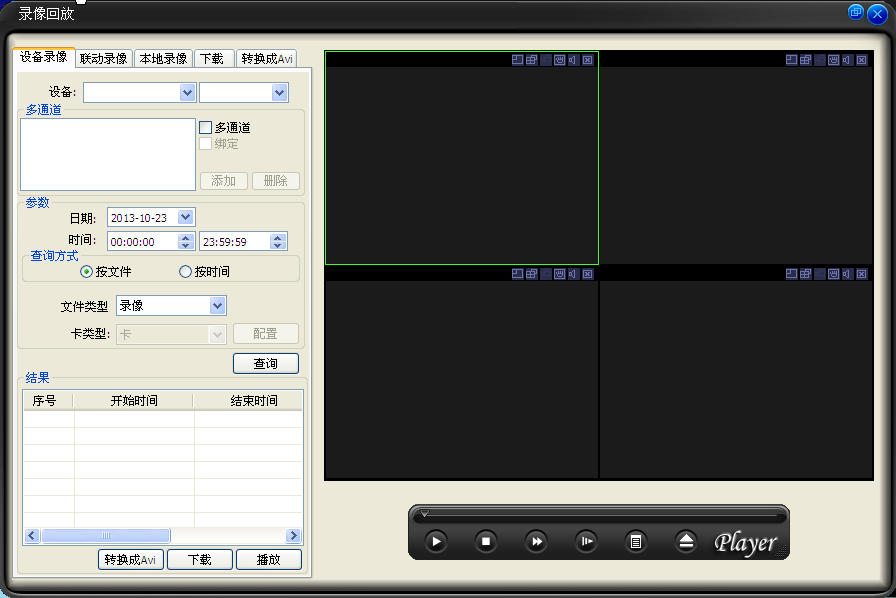The image size is (896, 598).
Task: Close the active green-bordered video pane
Action: pyautogui.click(x=587, y=60)
